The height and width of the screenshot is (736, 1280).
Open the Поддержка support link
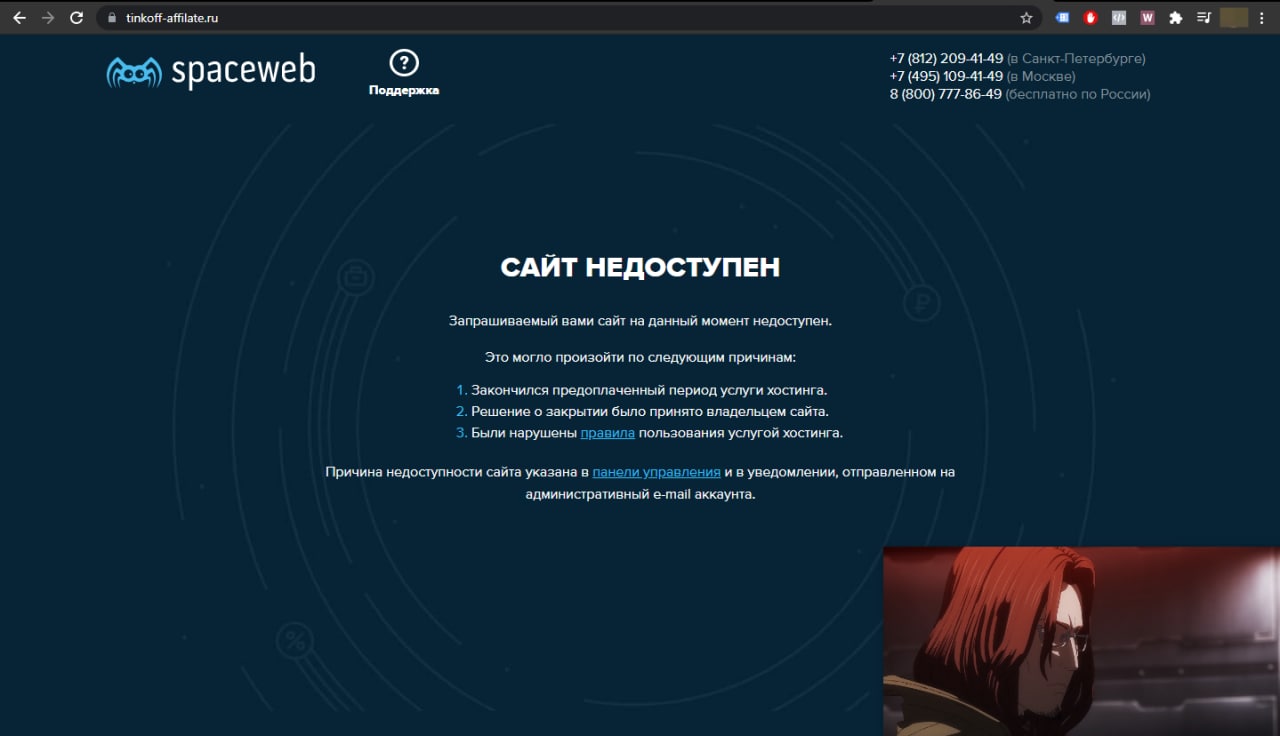click(x=404, y=90)
